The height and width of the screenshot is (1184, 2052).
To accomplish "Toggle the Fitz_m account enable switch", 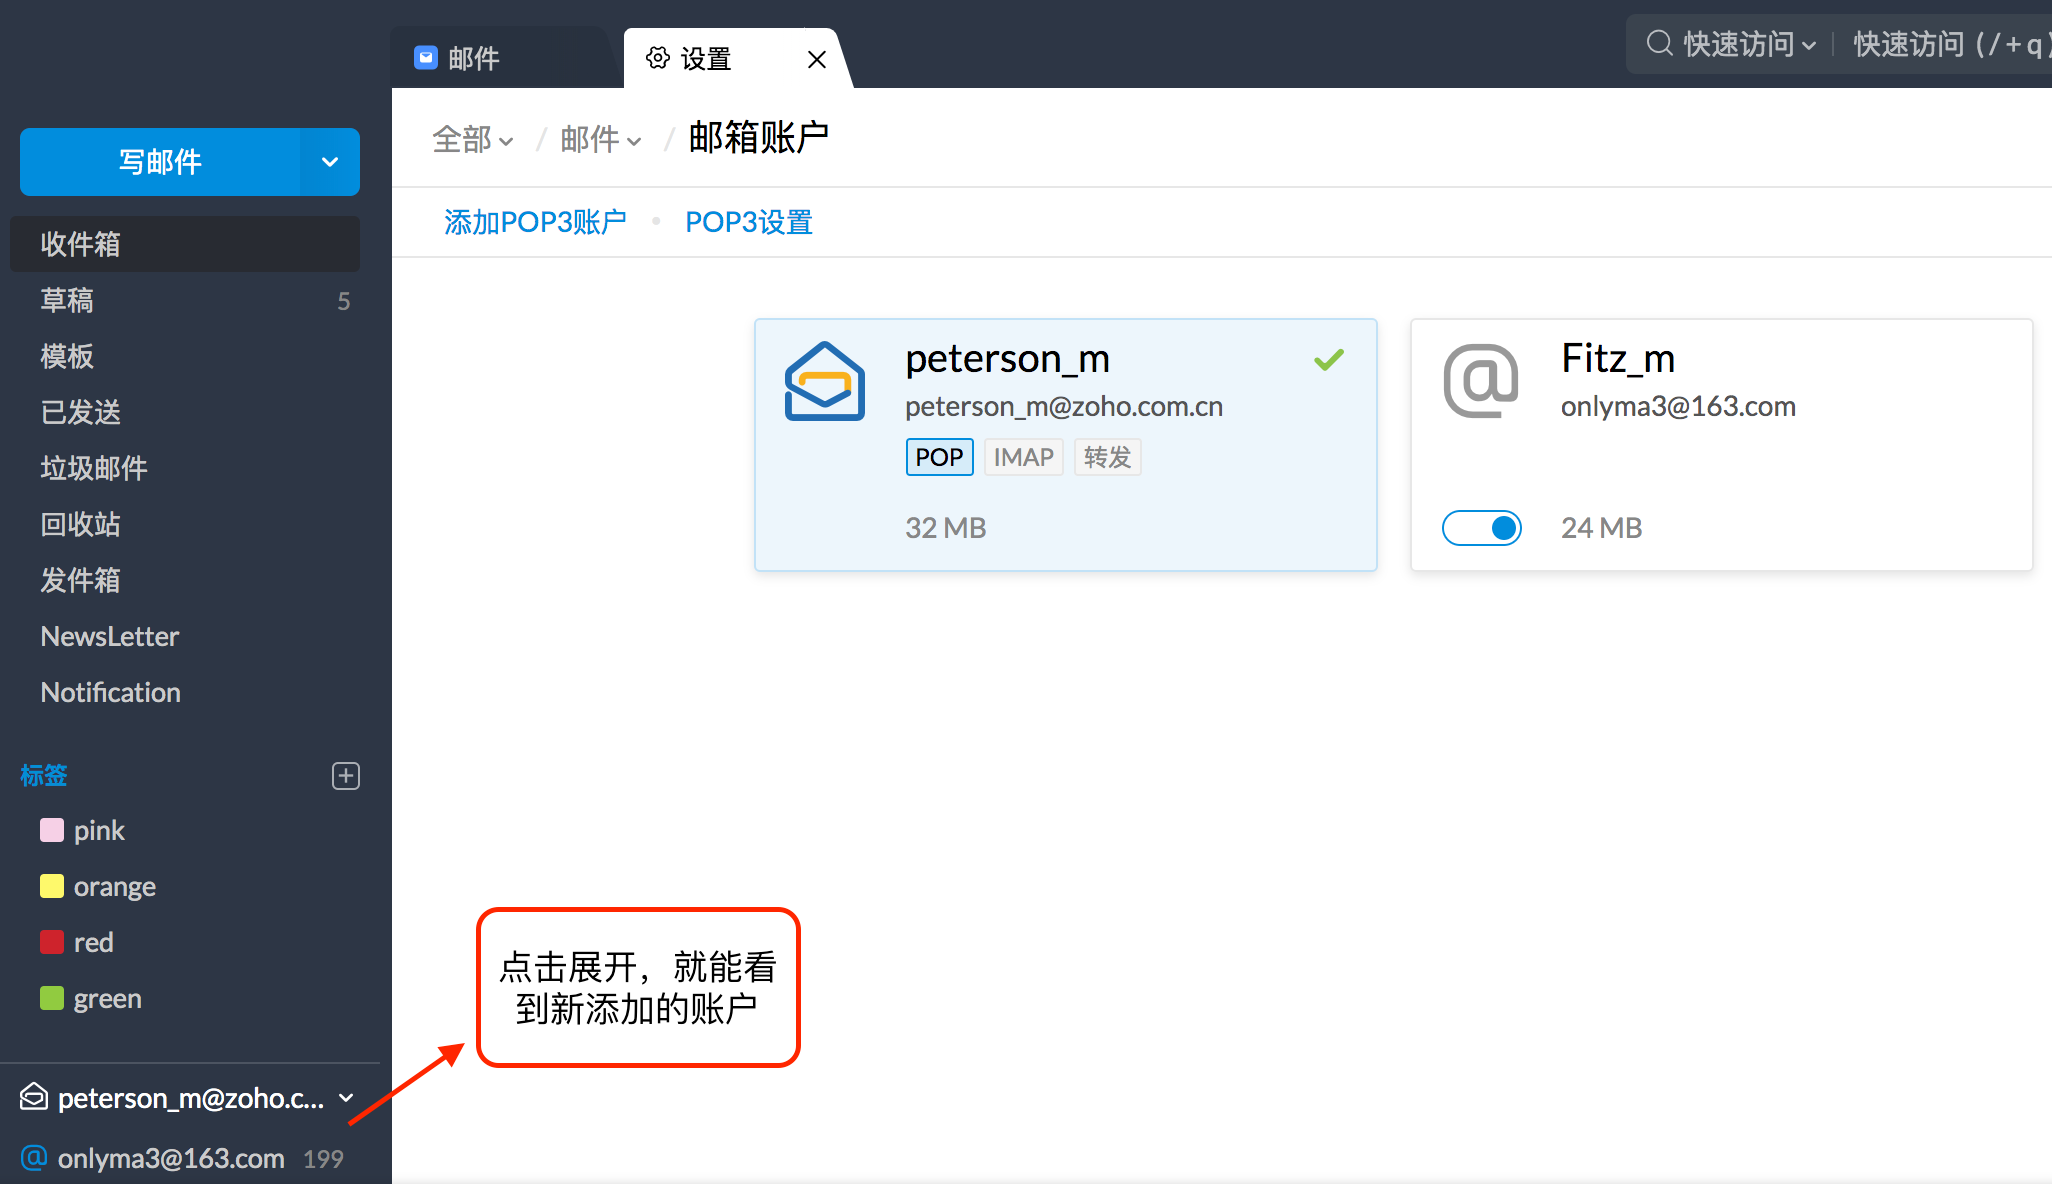I will click(x=1481, y=527).
